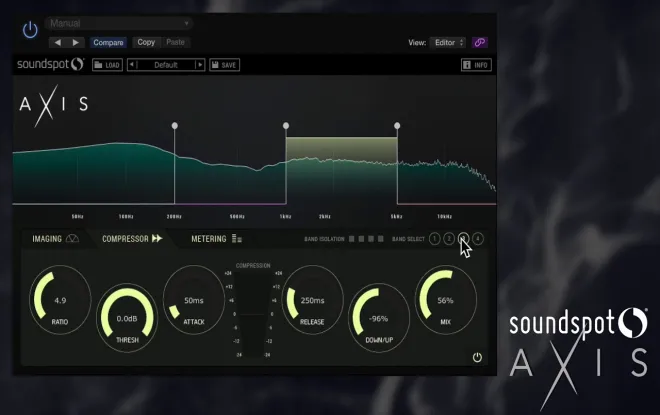Click the 10kHz frequency label

point(444,216)
